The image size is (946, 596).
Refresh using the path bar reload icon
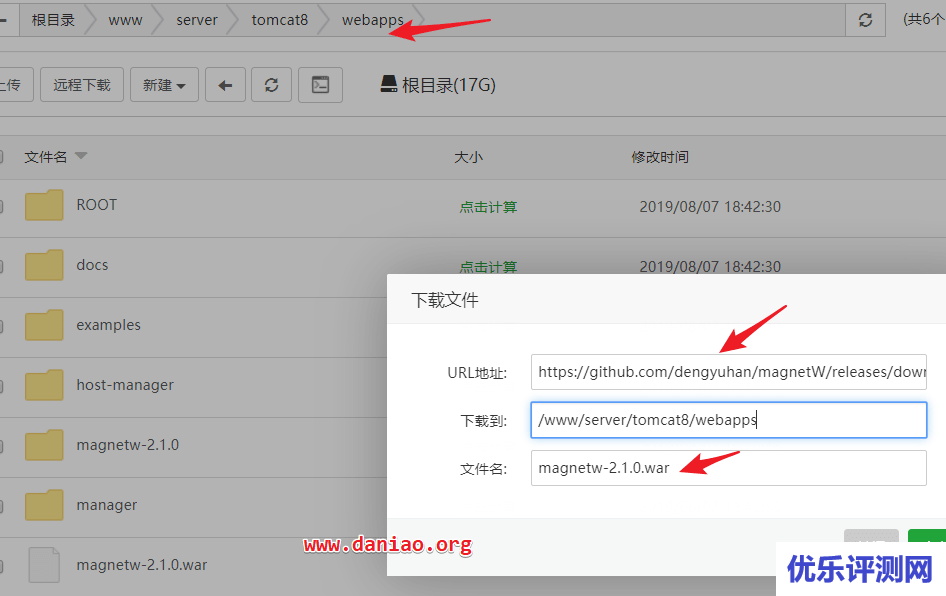[x=865, y=20]
